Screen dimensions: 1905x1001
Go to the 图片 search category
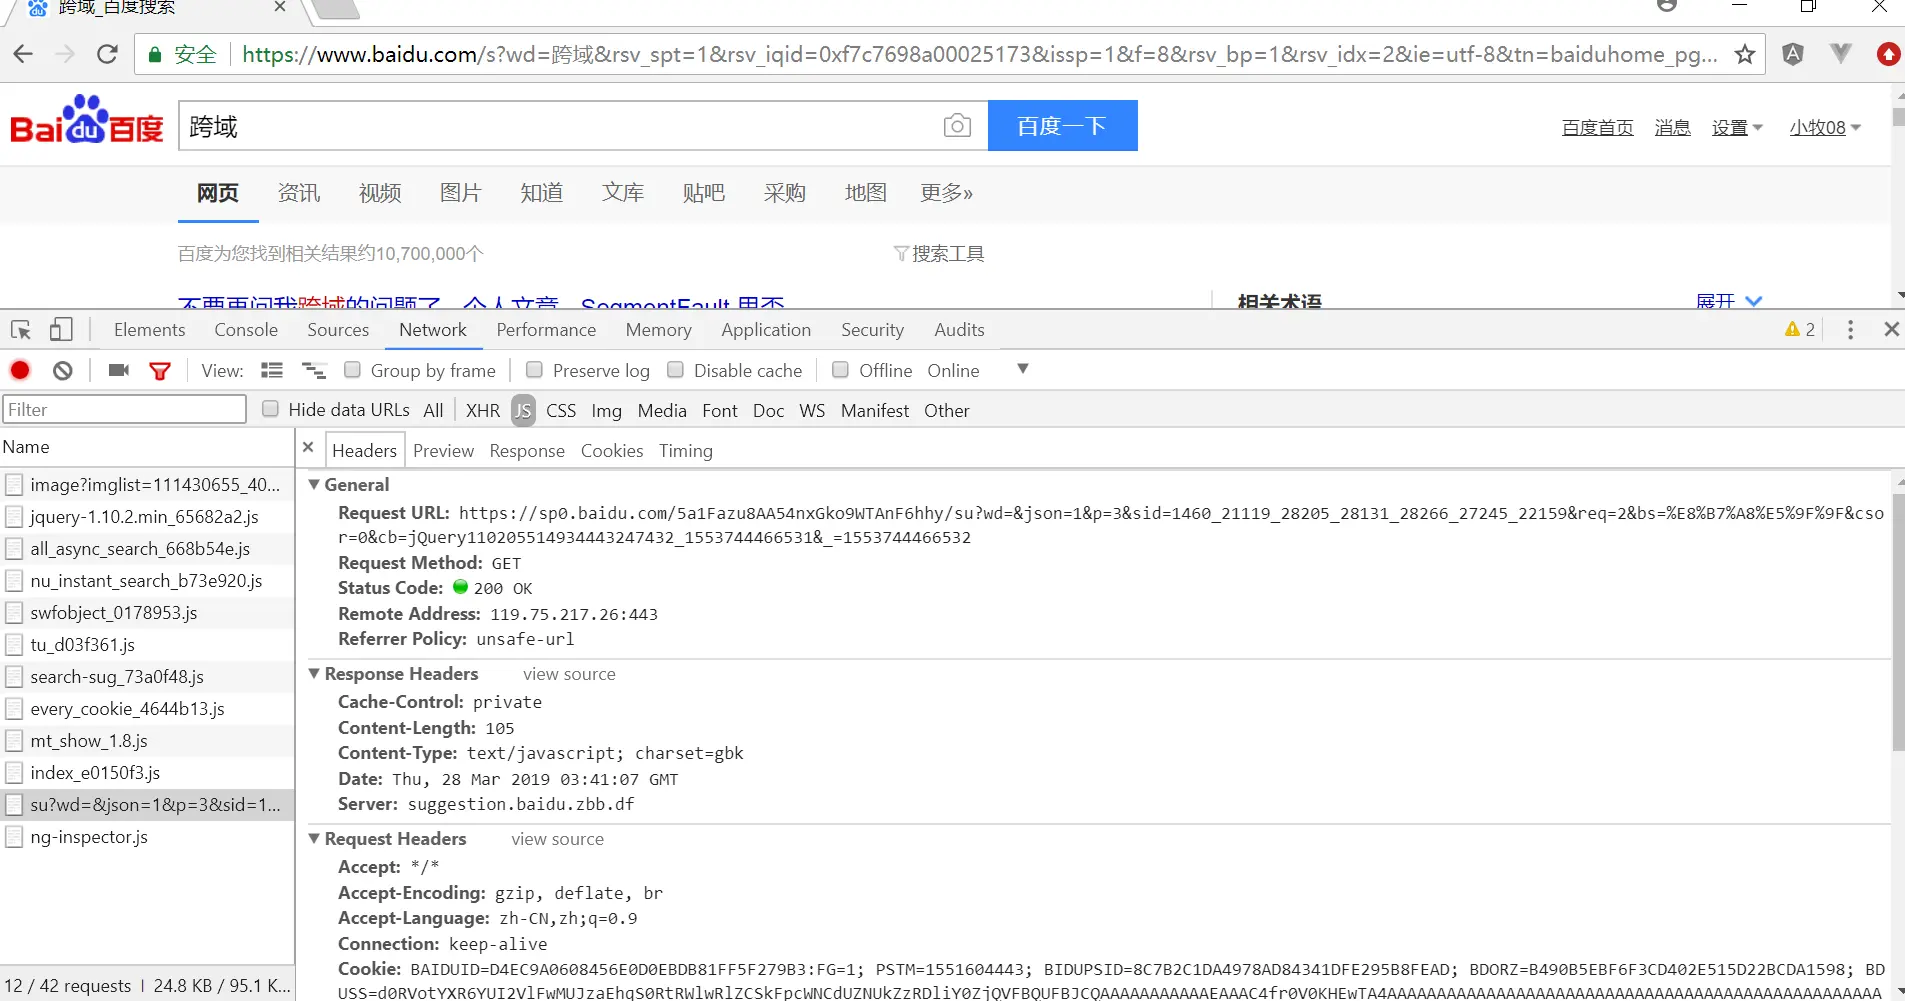(x=461, y=193)
